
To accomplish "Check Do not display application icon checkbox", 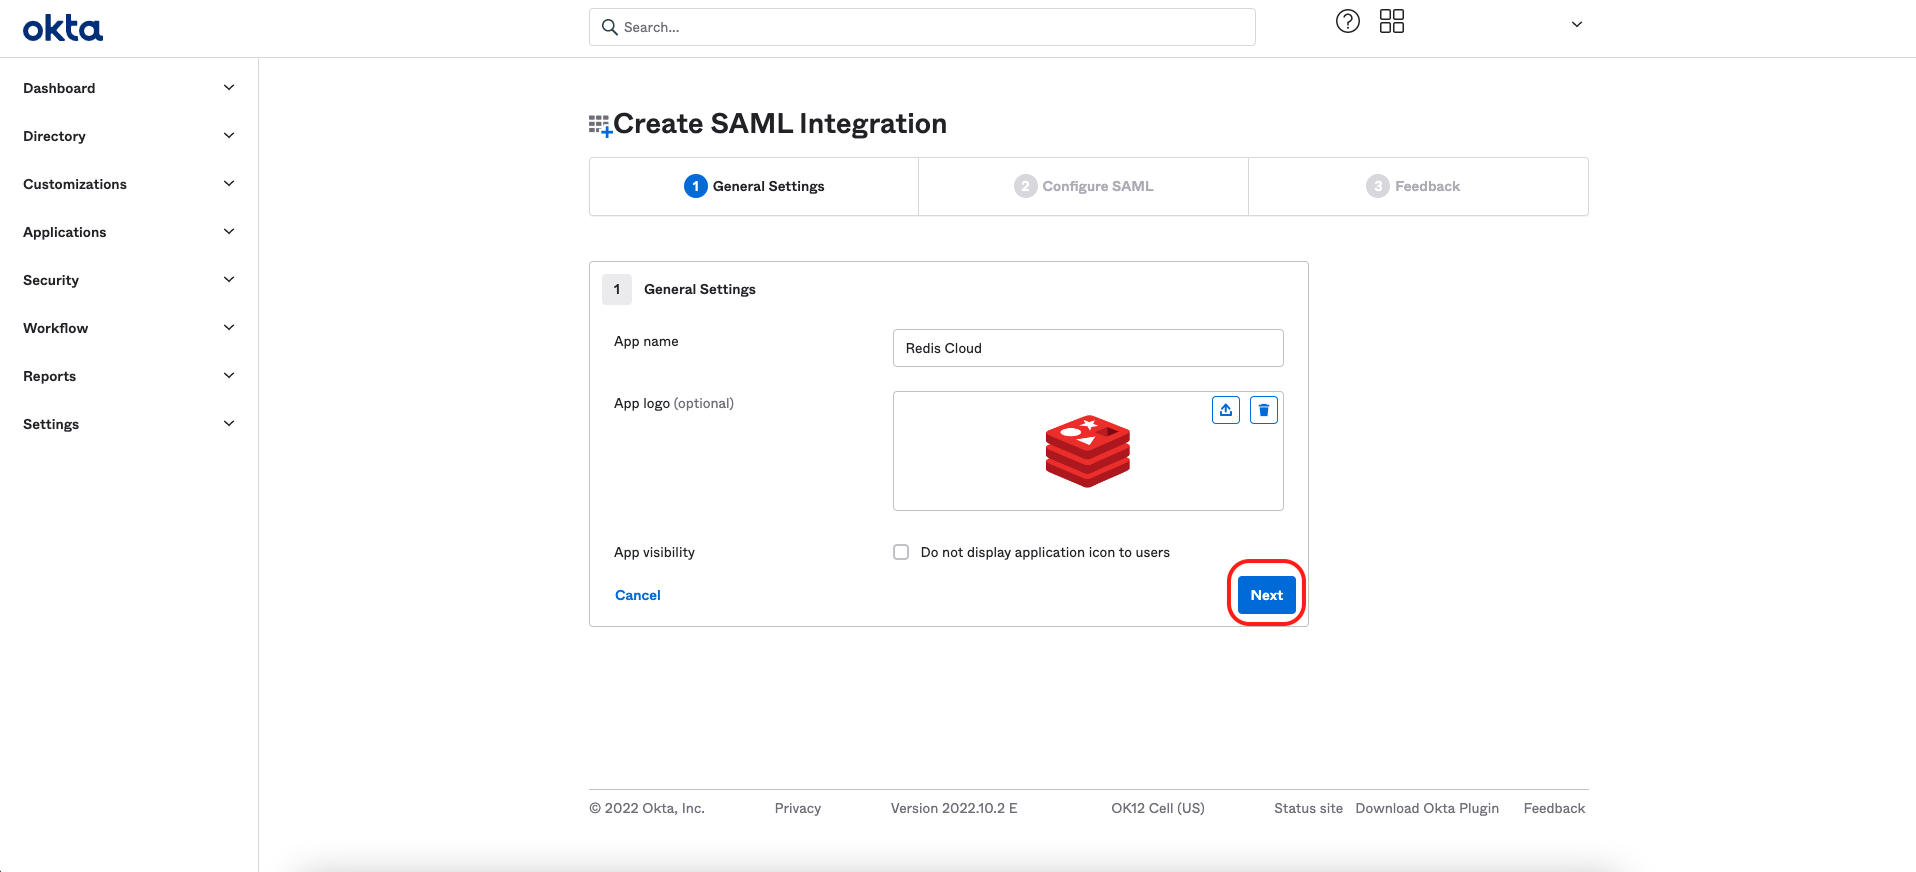I will [901, 552].
